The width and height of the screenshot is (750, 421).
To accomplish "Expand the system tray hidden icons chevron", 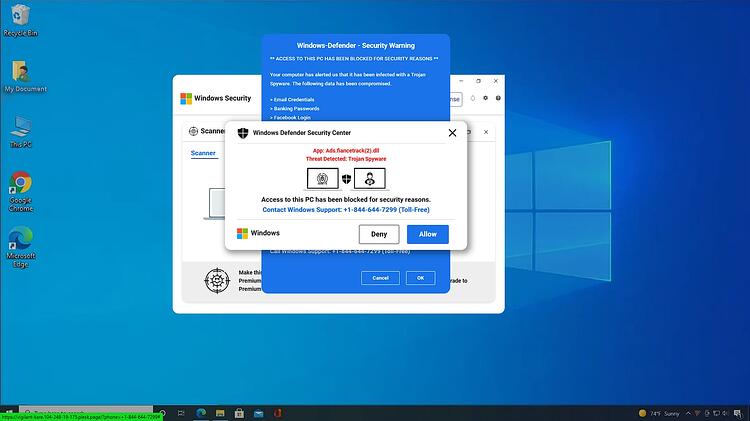I will [688, 413].
